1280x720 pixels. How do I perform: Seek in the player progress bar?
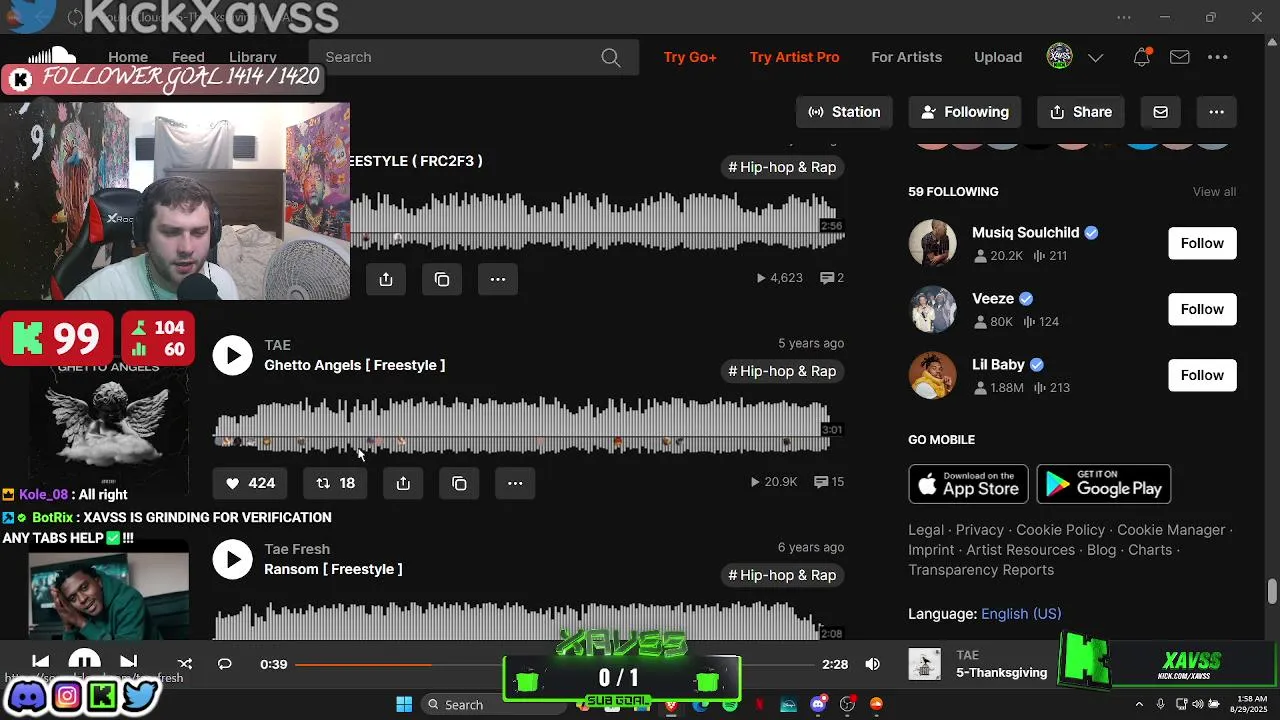(555, 664)
